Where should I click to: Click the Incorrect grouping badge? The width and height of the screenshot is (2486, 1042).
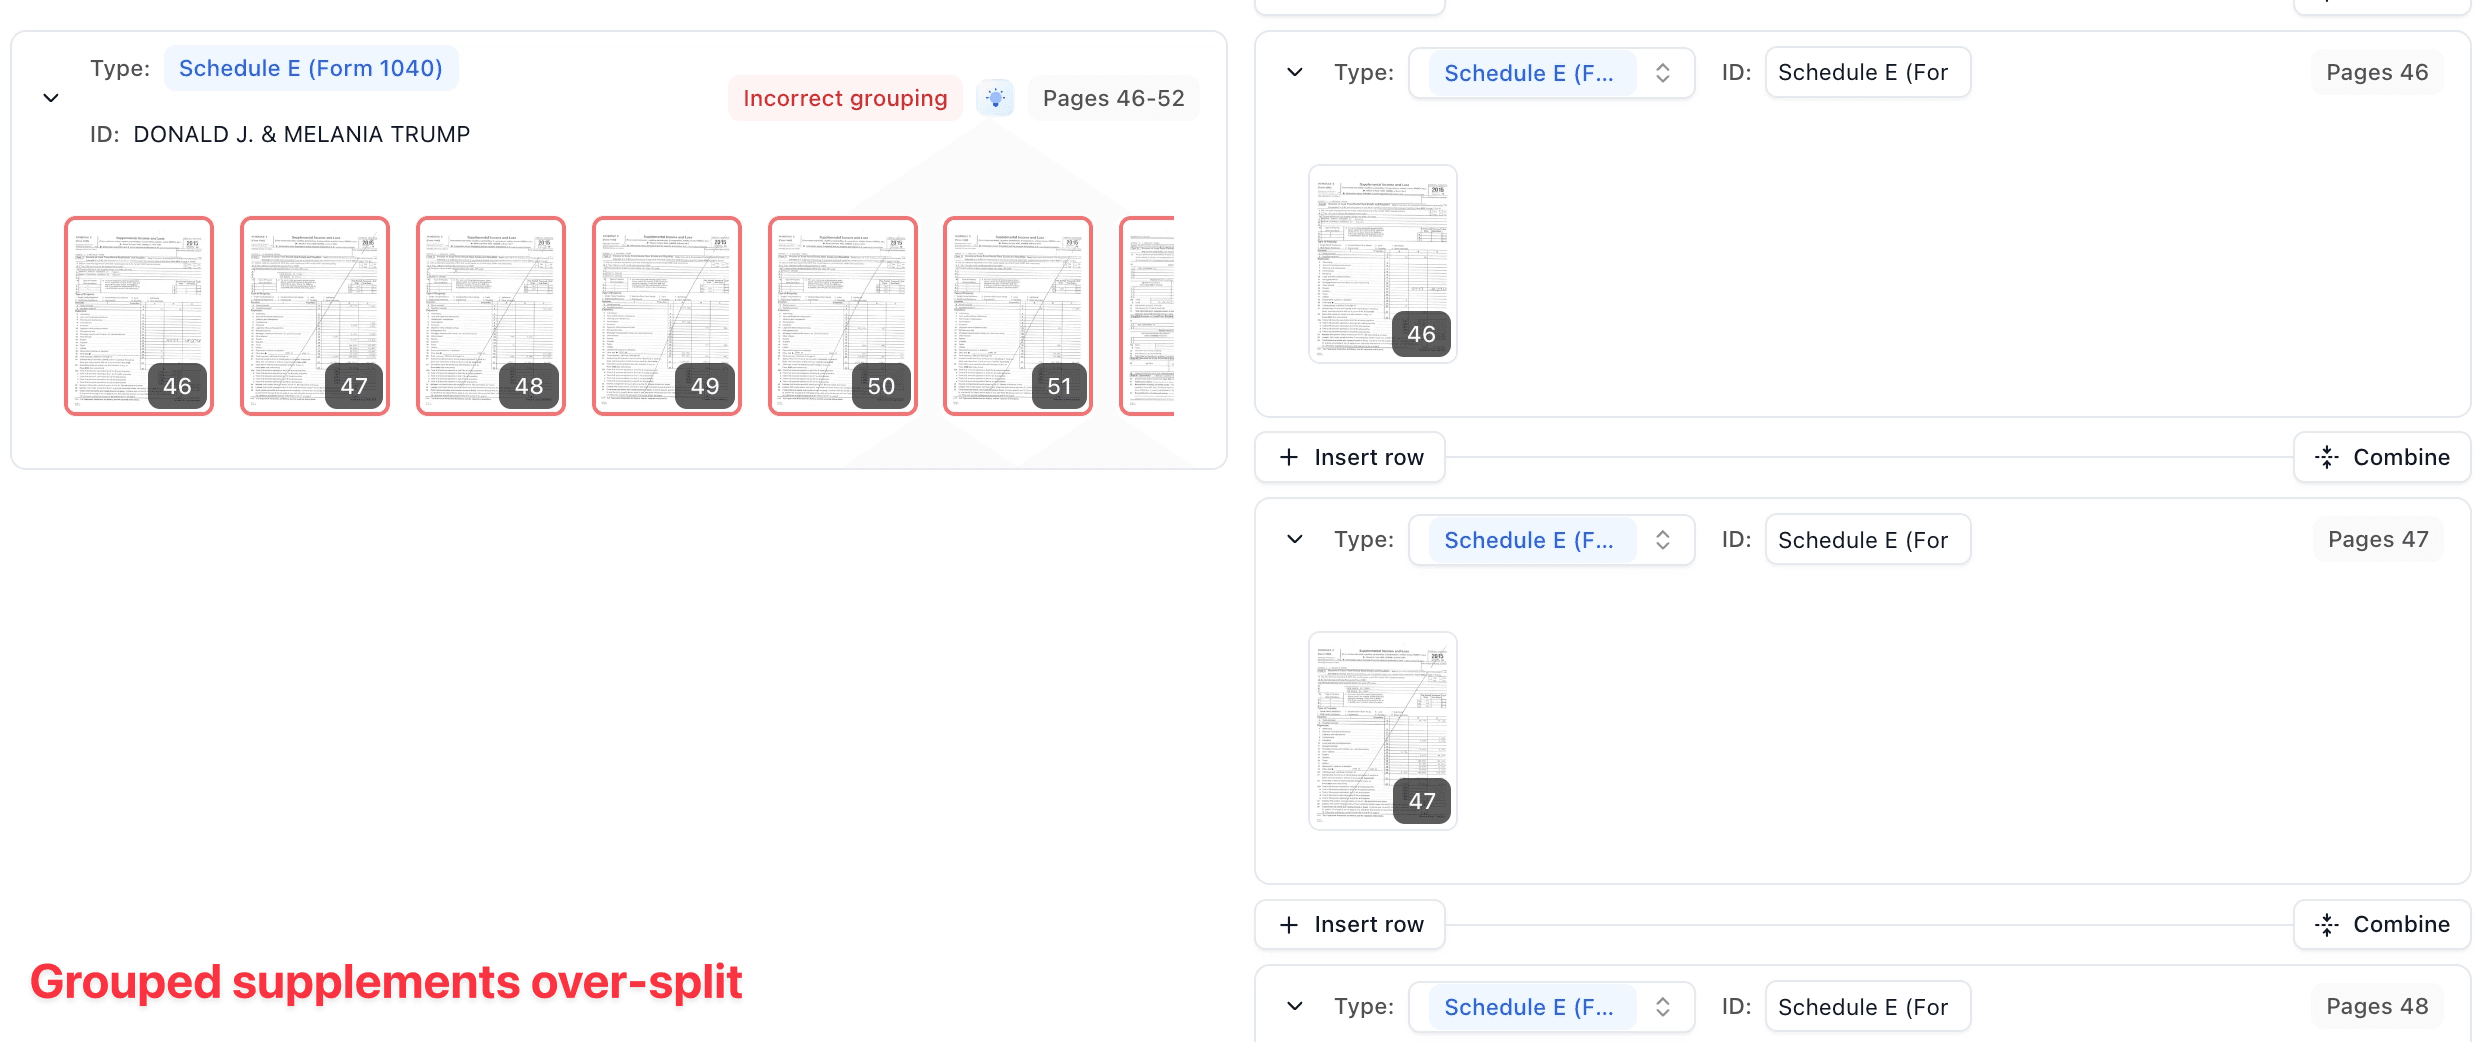(x=845, y=98)
